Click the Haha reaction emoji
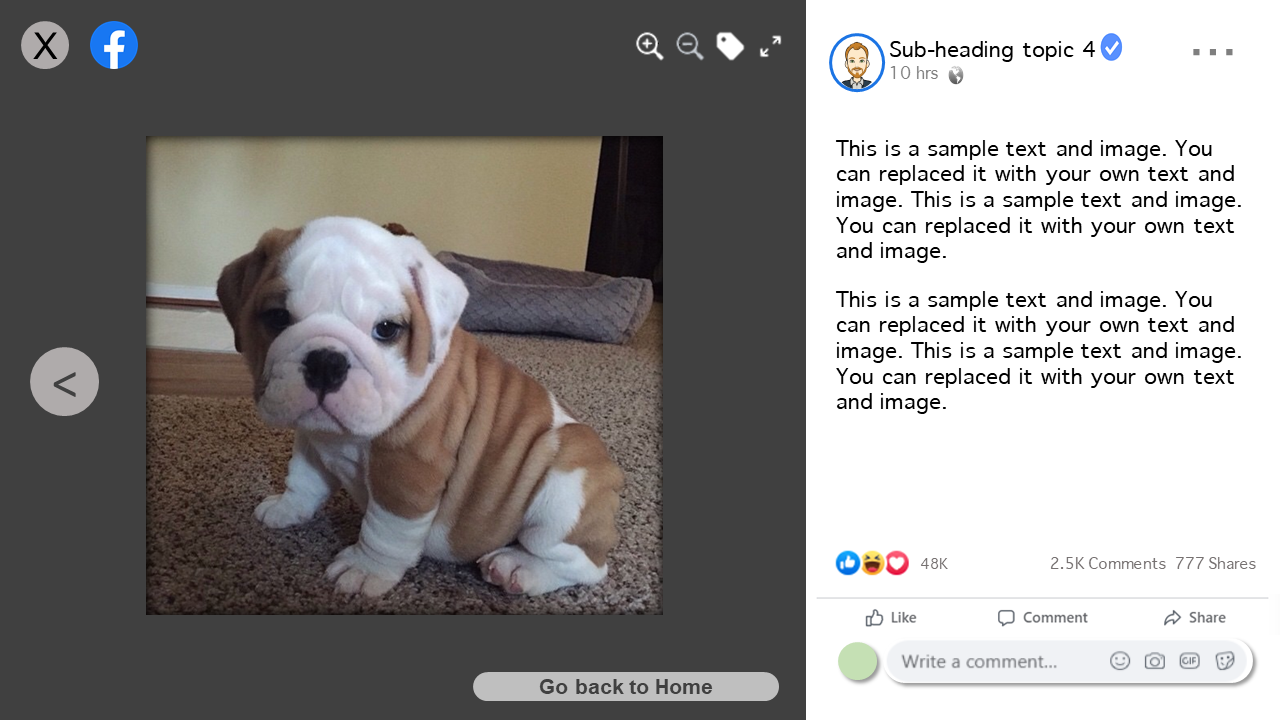1280x720 pixels. click(872, 563)
